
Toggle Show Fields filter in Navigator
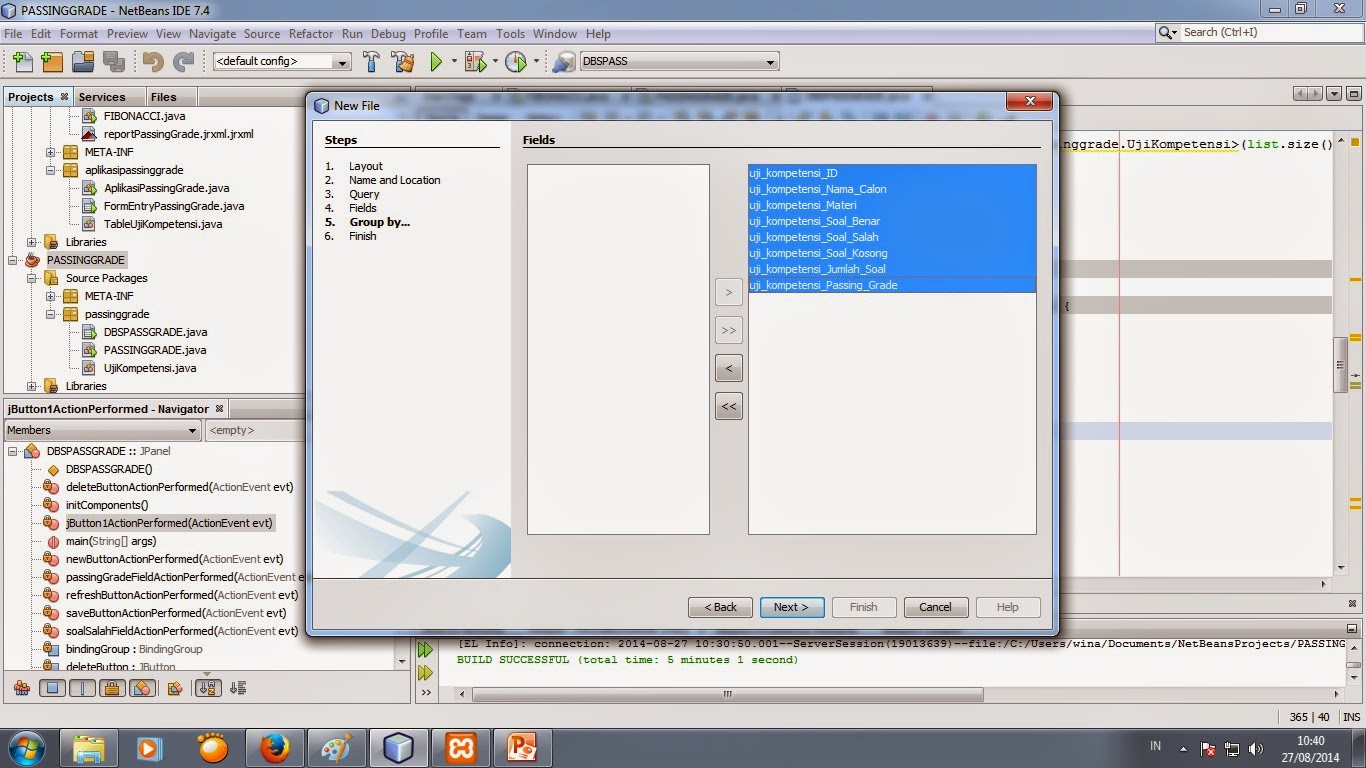click(x=52, y=688)
